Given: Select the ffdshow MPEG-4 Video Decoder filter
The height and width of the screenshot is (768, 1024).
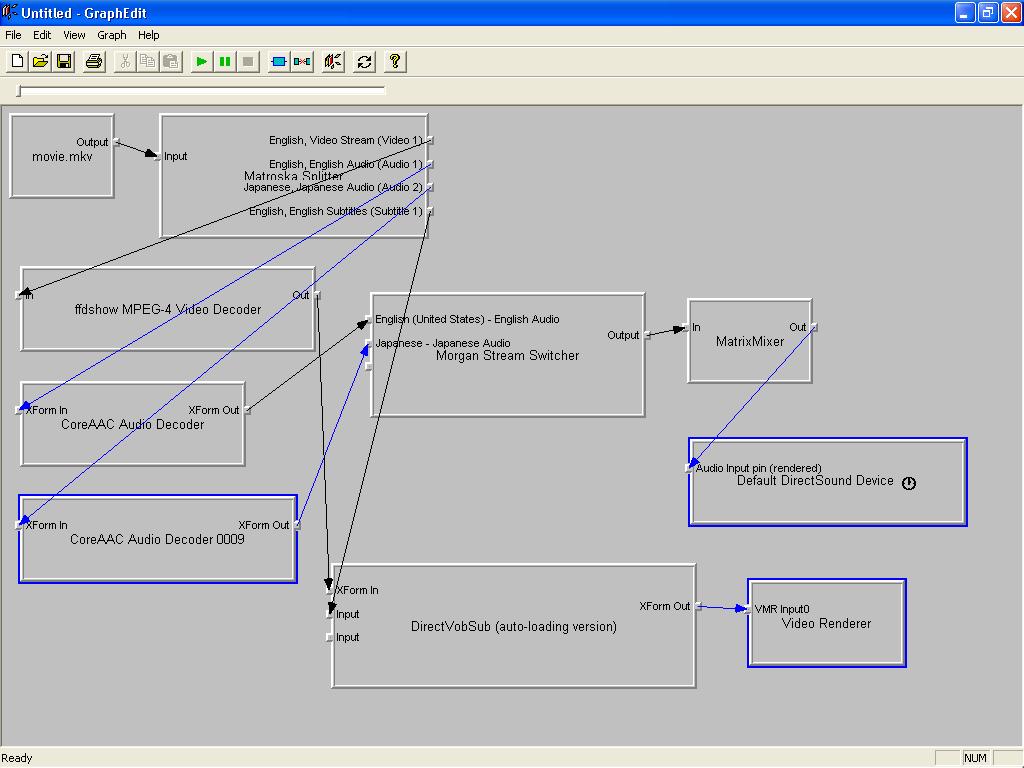Looking at the screenshot, I should [168, 310].
